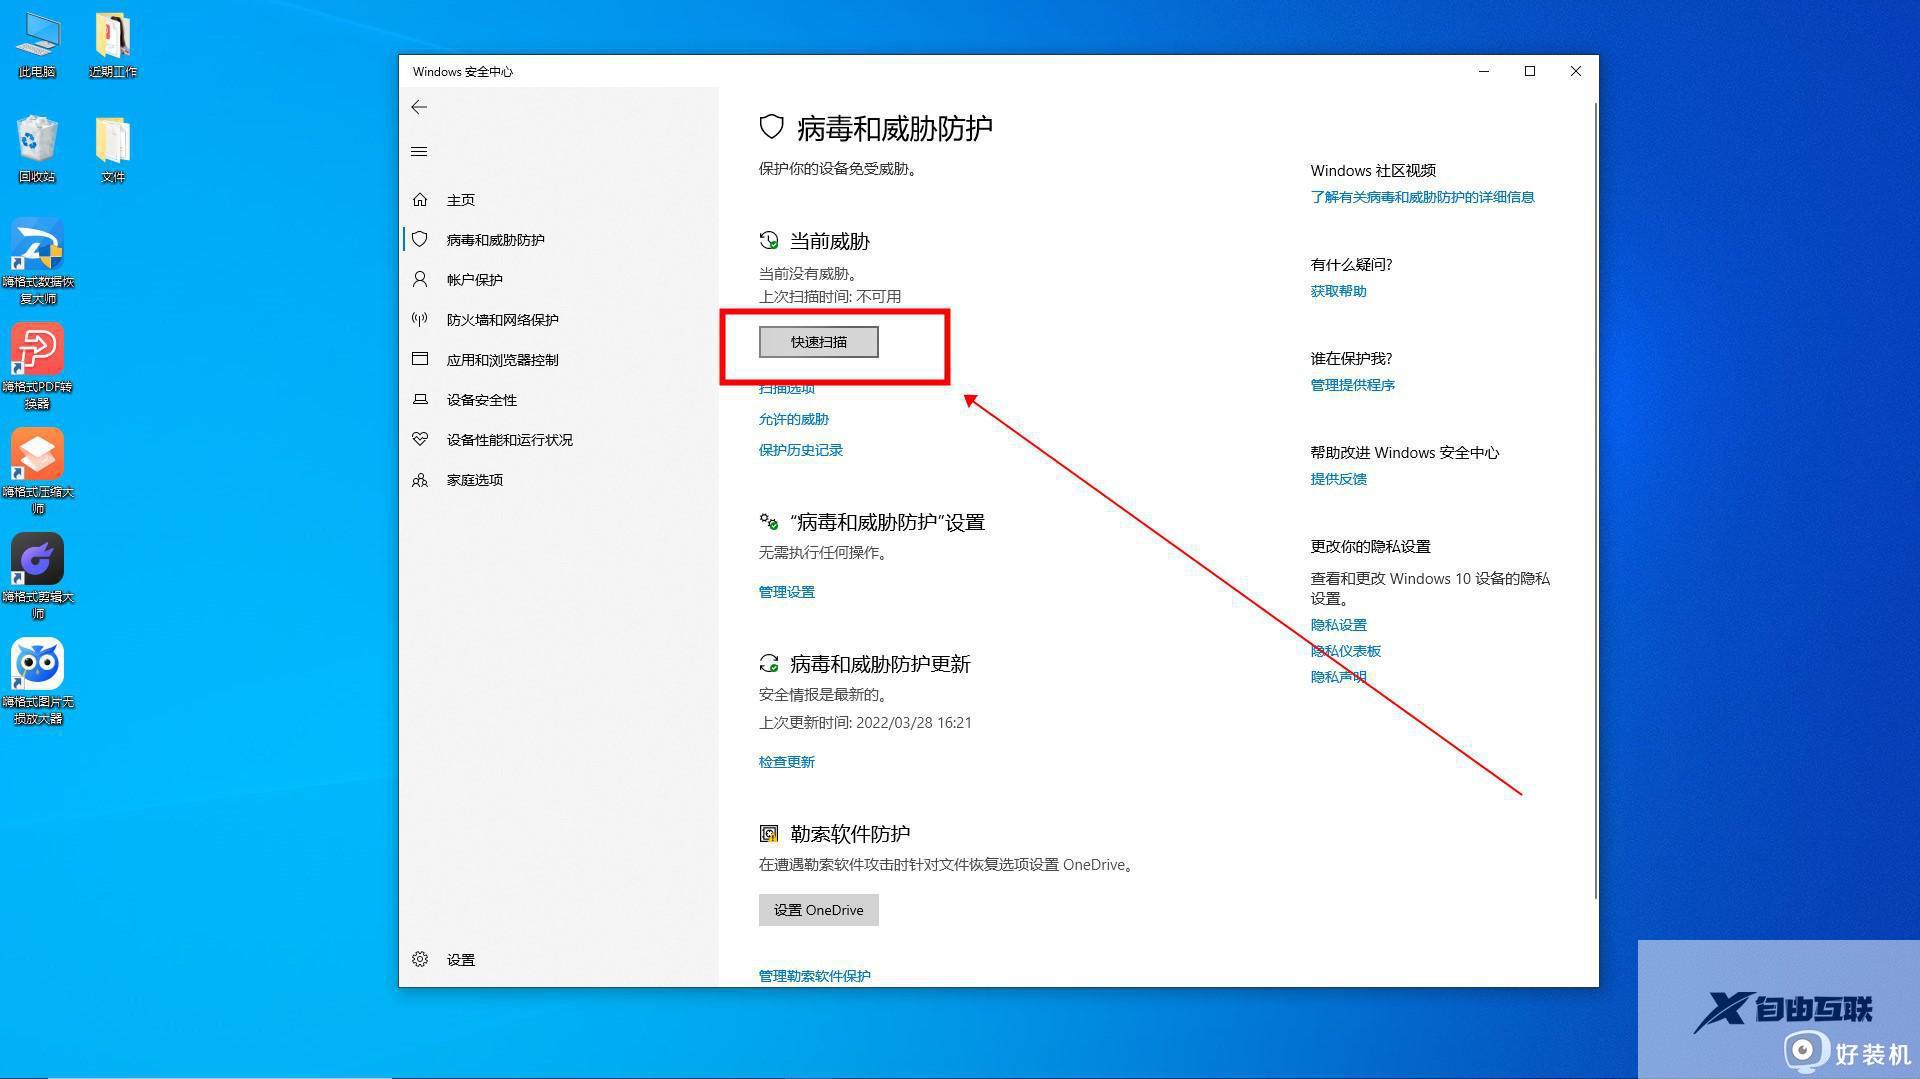This screenshot has height=1079, width=1920.
Task: Click the ransomware protection icon
Action: 769,834
